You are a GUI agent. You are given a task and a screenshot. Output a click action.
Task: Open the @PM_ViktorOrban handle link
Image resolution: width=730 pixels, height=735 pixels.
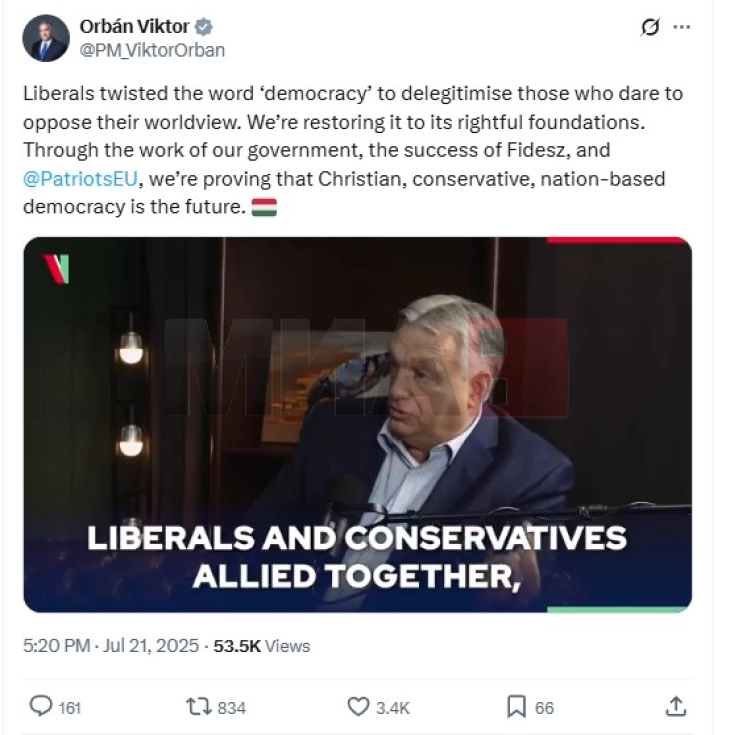point(152,49)
